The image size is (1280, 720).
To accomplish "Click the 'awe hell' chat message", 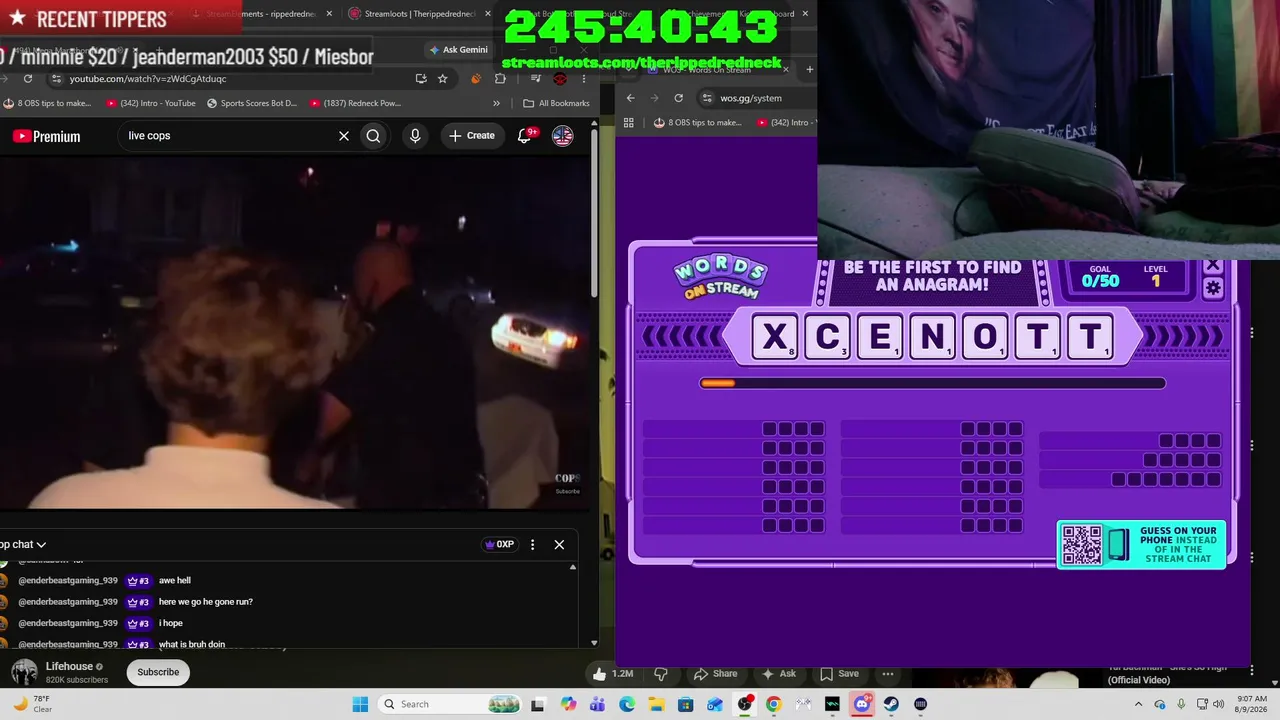I will (x=175, y=581).
